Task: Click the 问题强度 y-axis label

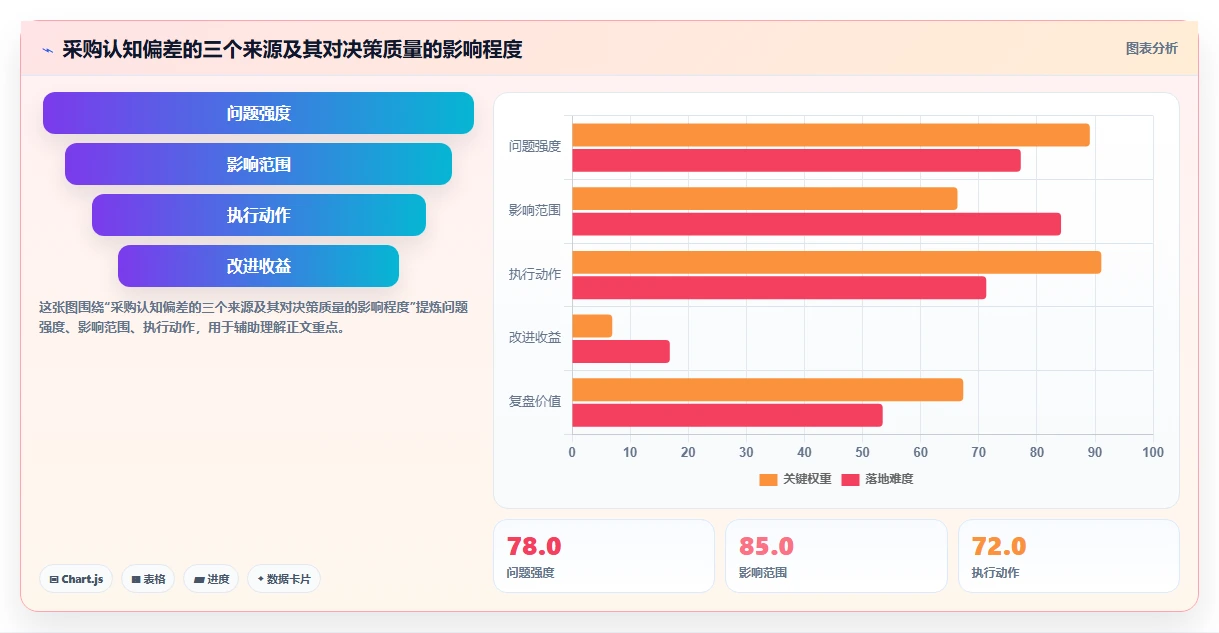Action: click(x=535, y=147)
